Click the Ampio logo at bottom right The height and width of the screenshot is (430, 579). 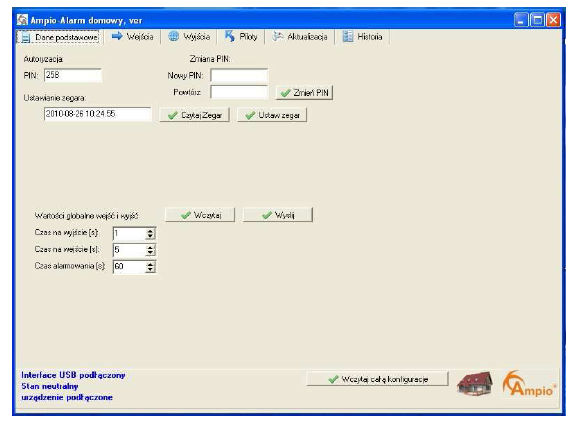coord(529,384)
